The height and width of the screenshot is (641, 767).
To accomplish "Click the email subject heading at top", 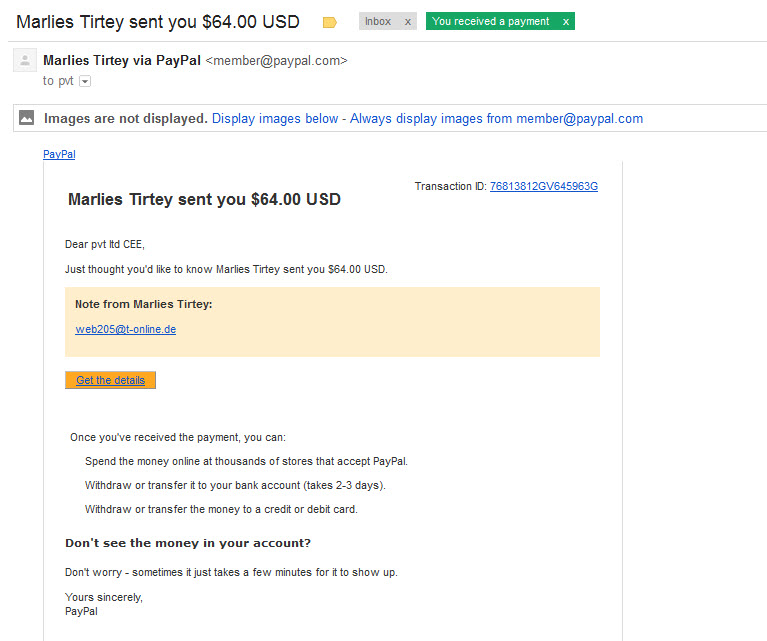I will click(x=158, y=22).
